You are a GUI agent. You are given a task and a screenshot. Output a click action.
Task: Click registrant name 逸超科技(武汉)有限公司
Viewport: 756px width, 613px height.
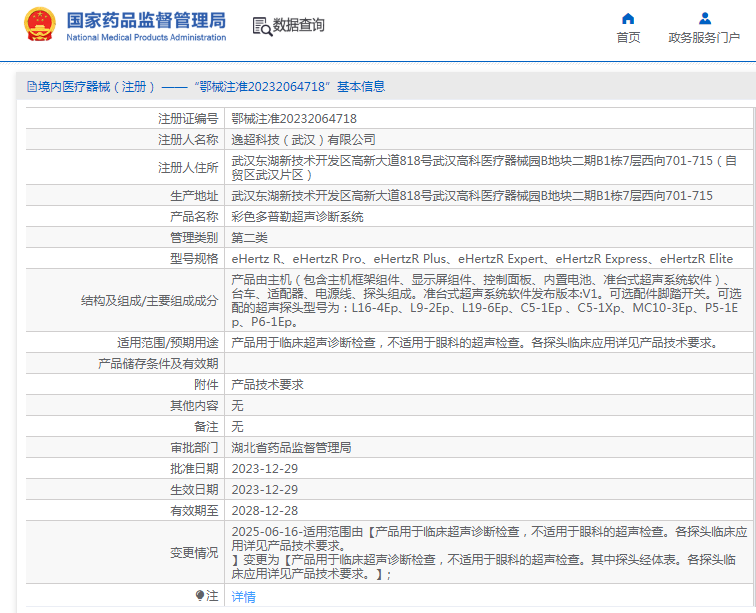304,139
